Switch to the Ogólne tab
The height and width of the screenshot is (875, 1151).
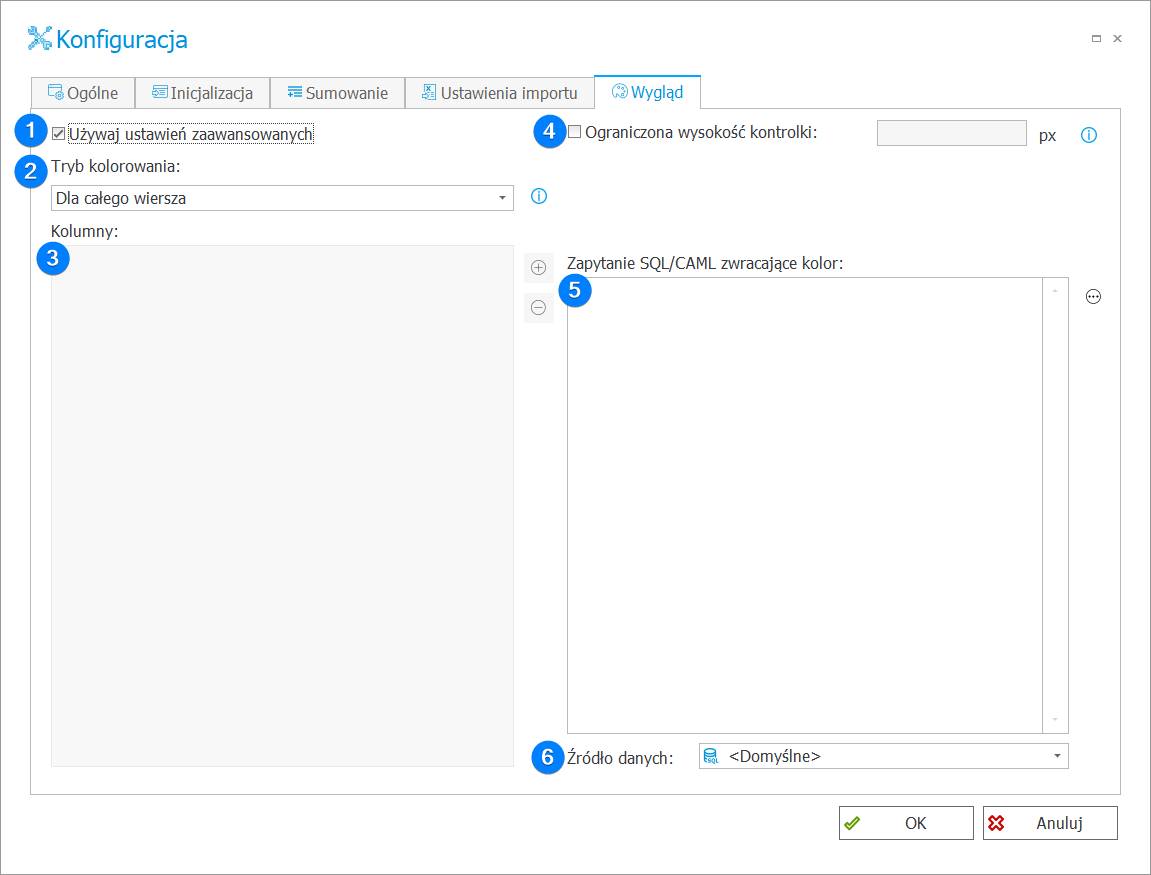pos(83,93)
